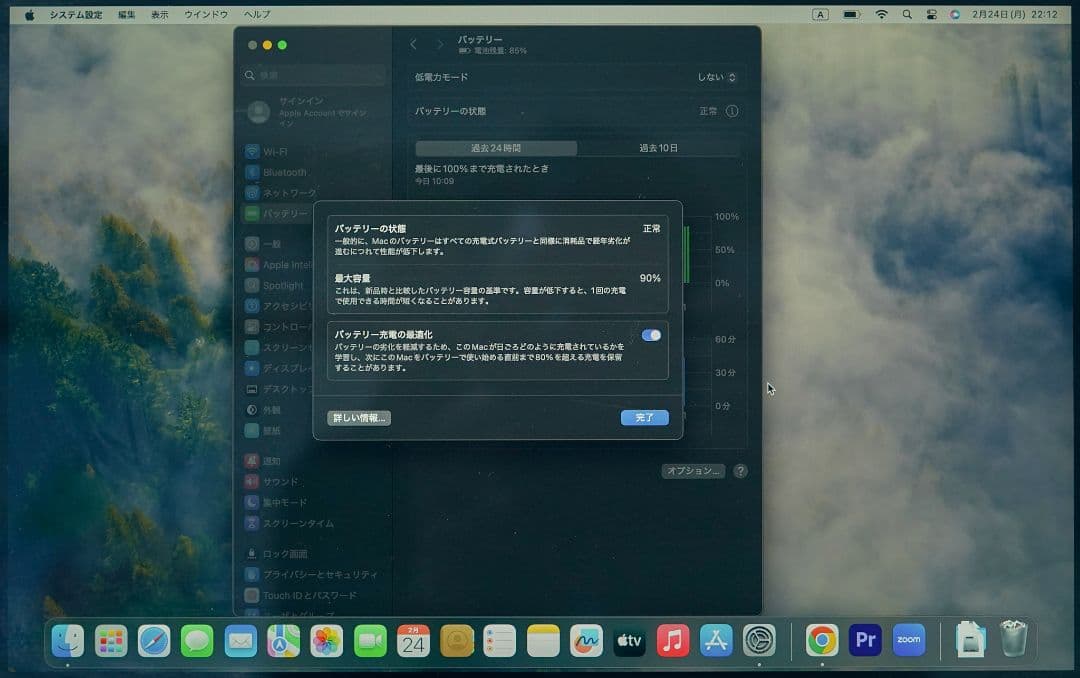This screenshot has height=678, width=1080.
Task: Launch Google Chrome from the Dock
Action: click(821, 639)
